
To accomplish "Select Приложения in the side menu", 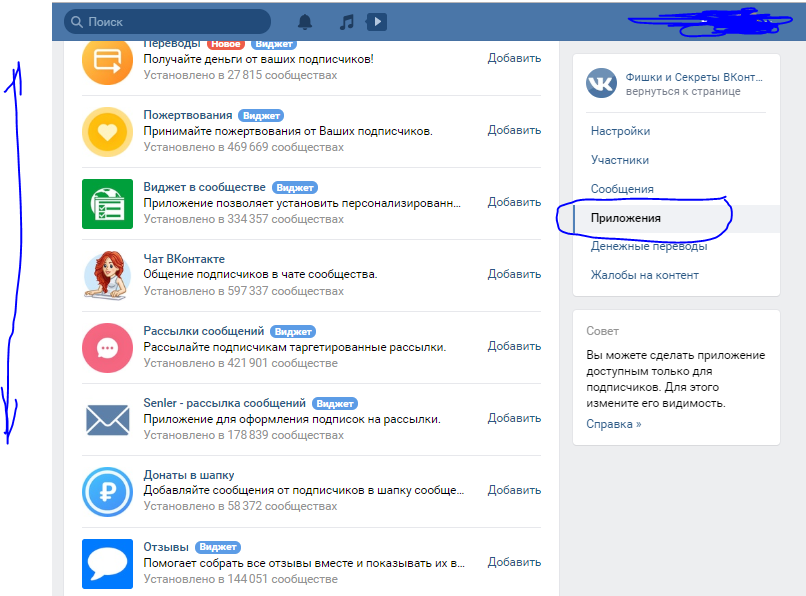I will (x=676, y=219).
